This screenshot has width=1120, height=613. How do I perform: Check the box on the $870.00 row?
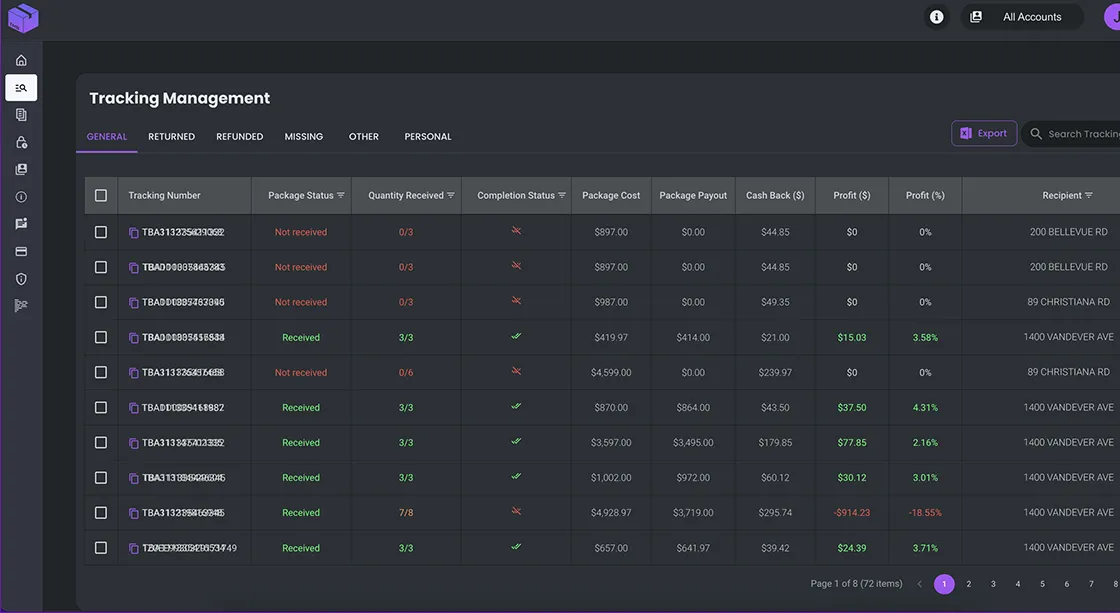[x=101, y=407]
